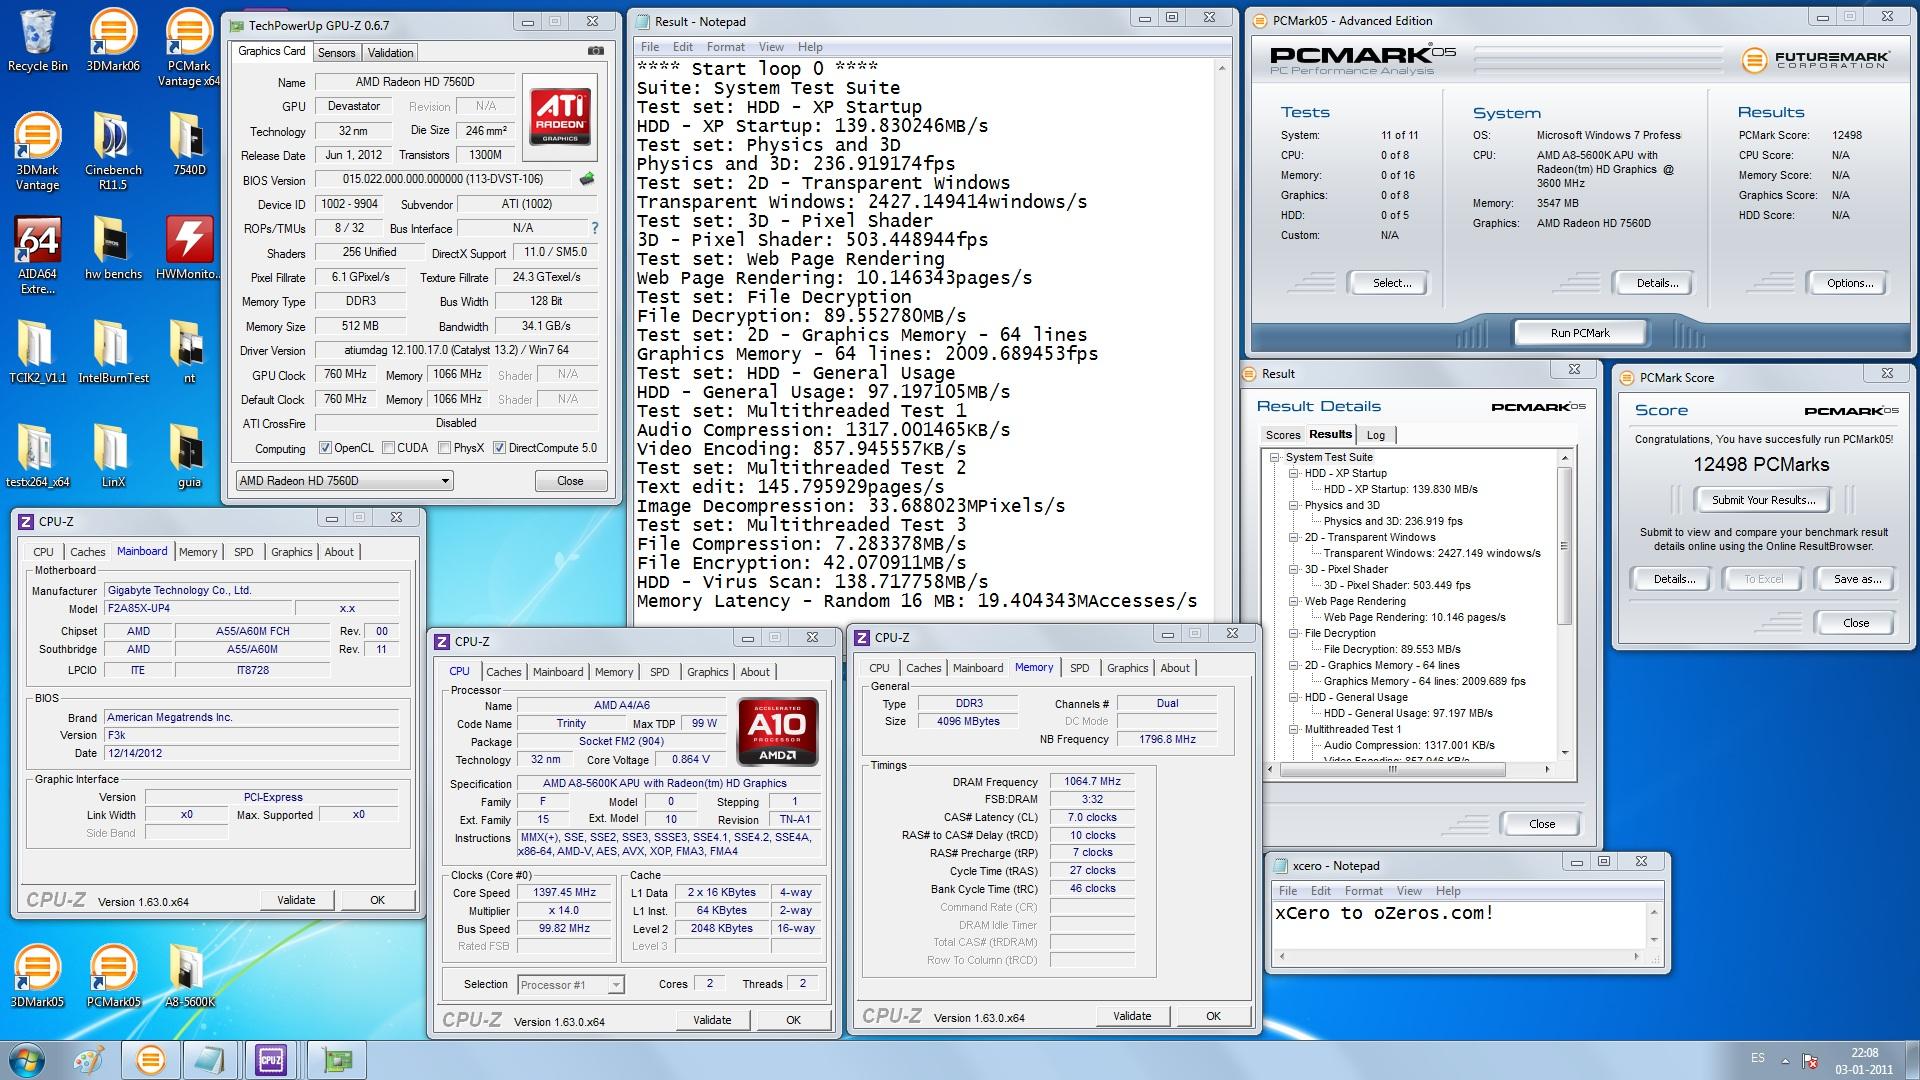Click the CPU-Z taskbar icon
The height and width of the screenshot is (1080, 1920).
click(x=270, y=1060)
